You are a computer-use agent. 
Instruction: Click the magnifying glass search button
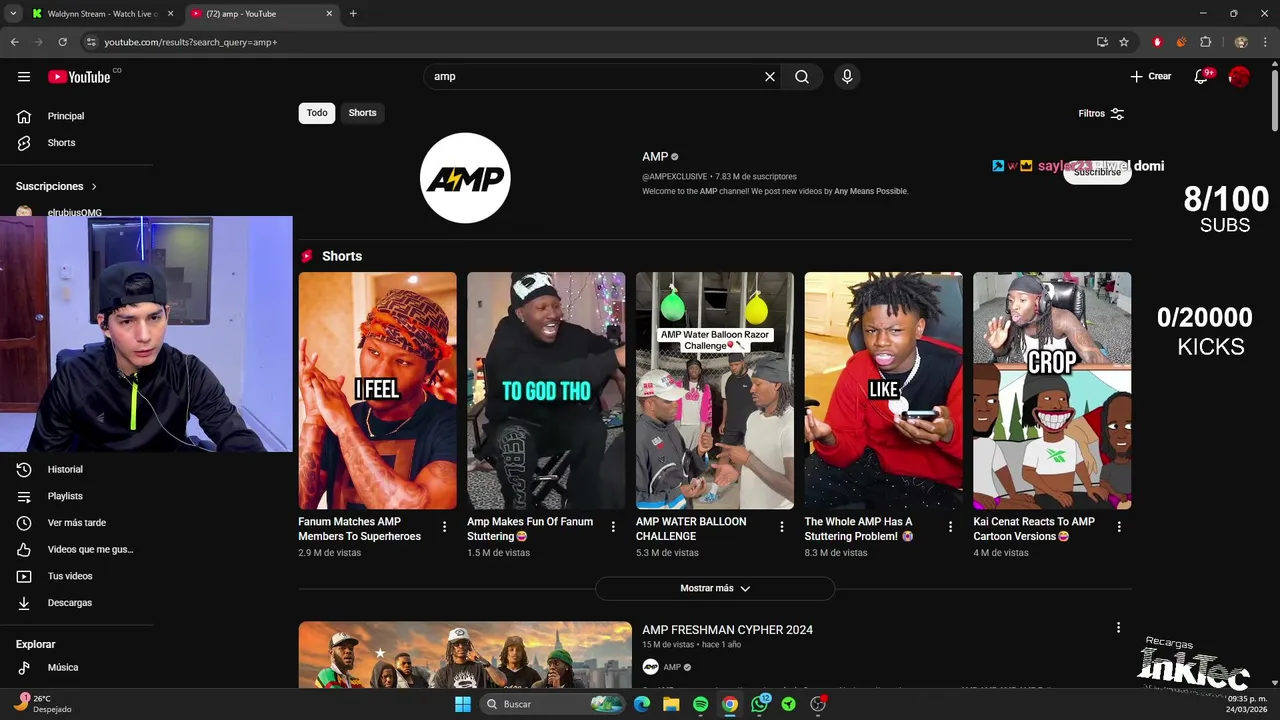802,77
